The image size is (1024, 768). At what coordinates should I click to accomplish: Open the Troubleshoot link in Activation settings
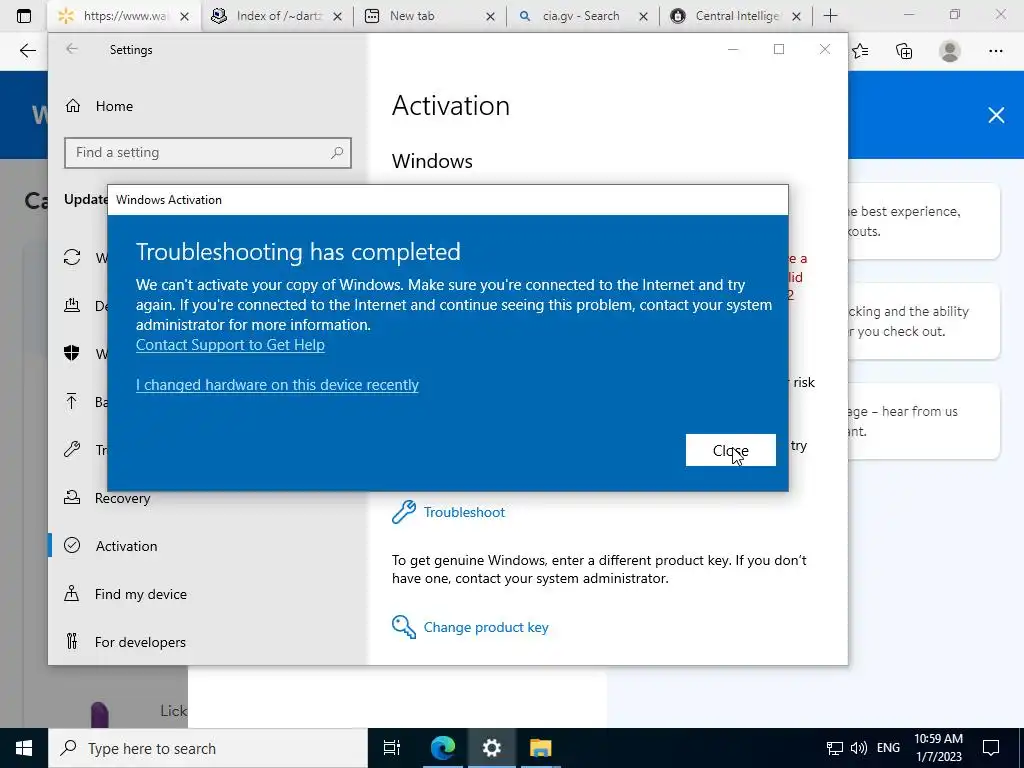pyautogui.click(x=464, y=512)
